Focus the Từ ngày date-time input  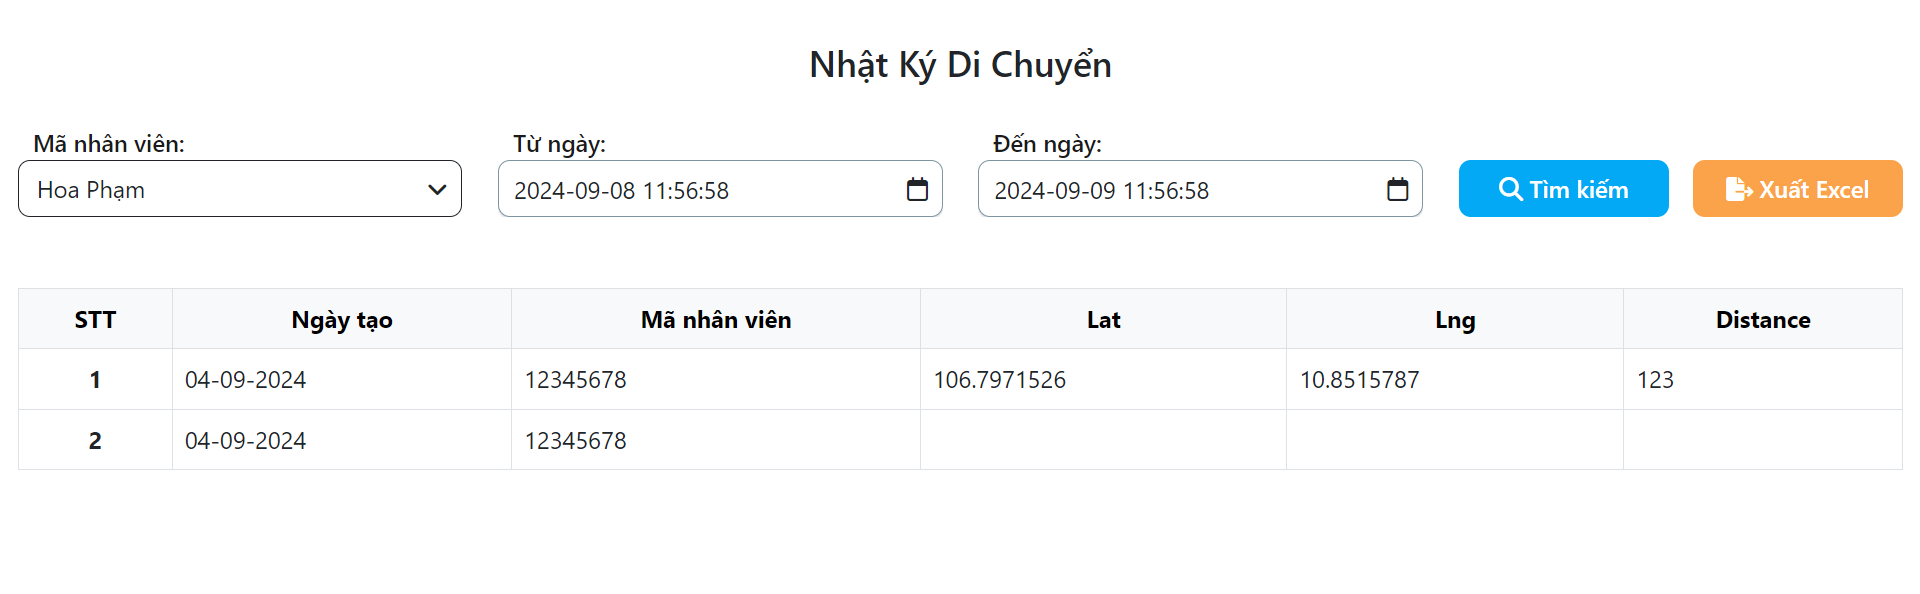(720, 189)
